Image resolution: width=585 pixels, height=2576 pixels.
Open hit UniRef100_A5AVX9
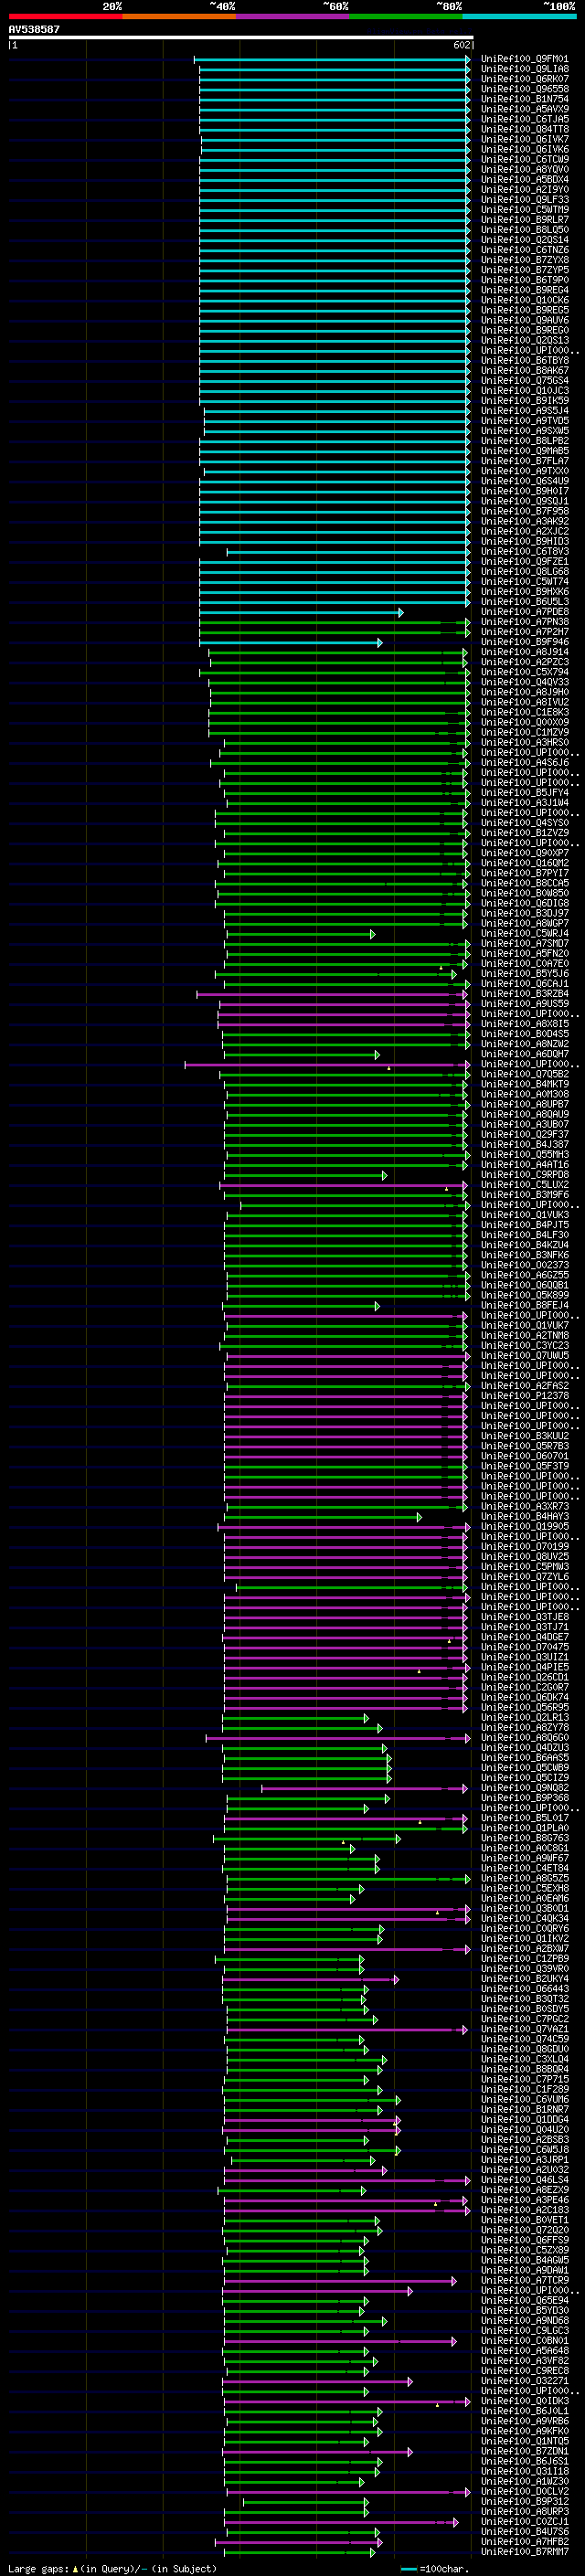click(x=524, y=109)
